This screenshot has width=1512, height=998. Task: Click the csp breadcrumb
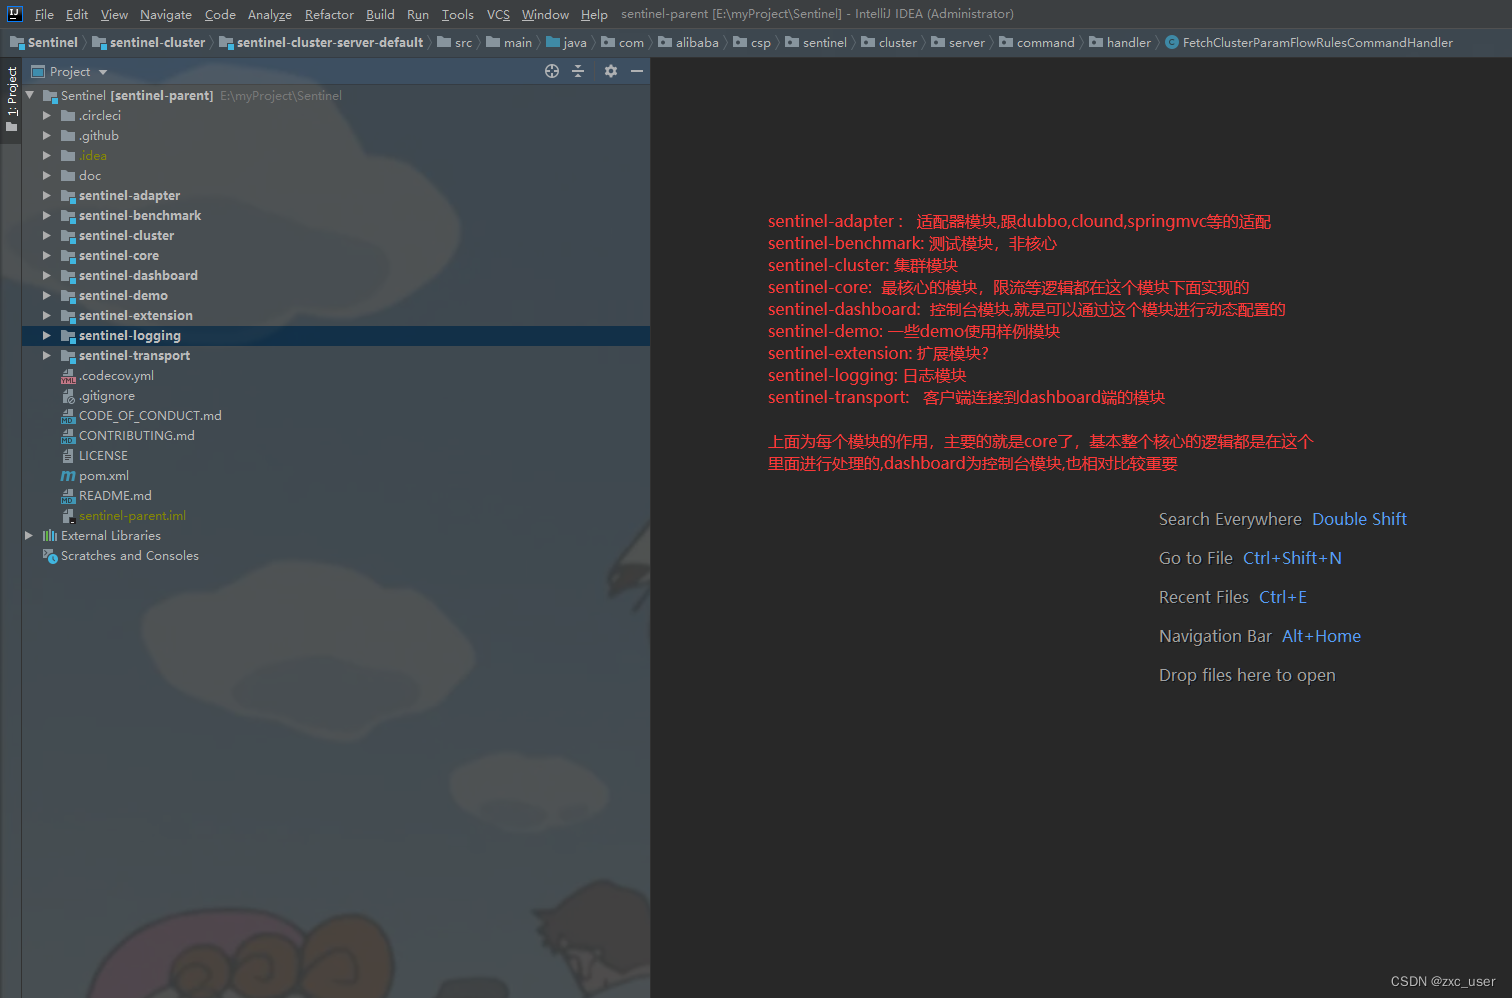(x=752, y=42)
